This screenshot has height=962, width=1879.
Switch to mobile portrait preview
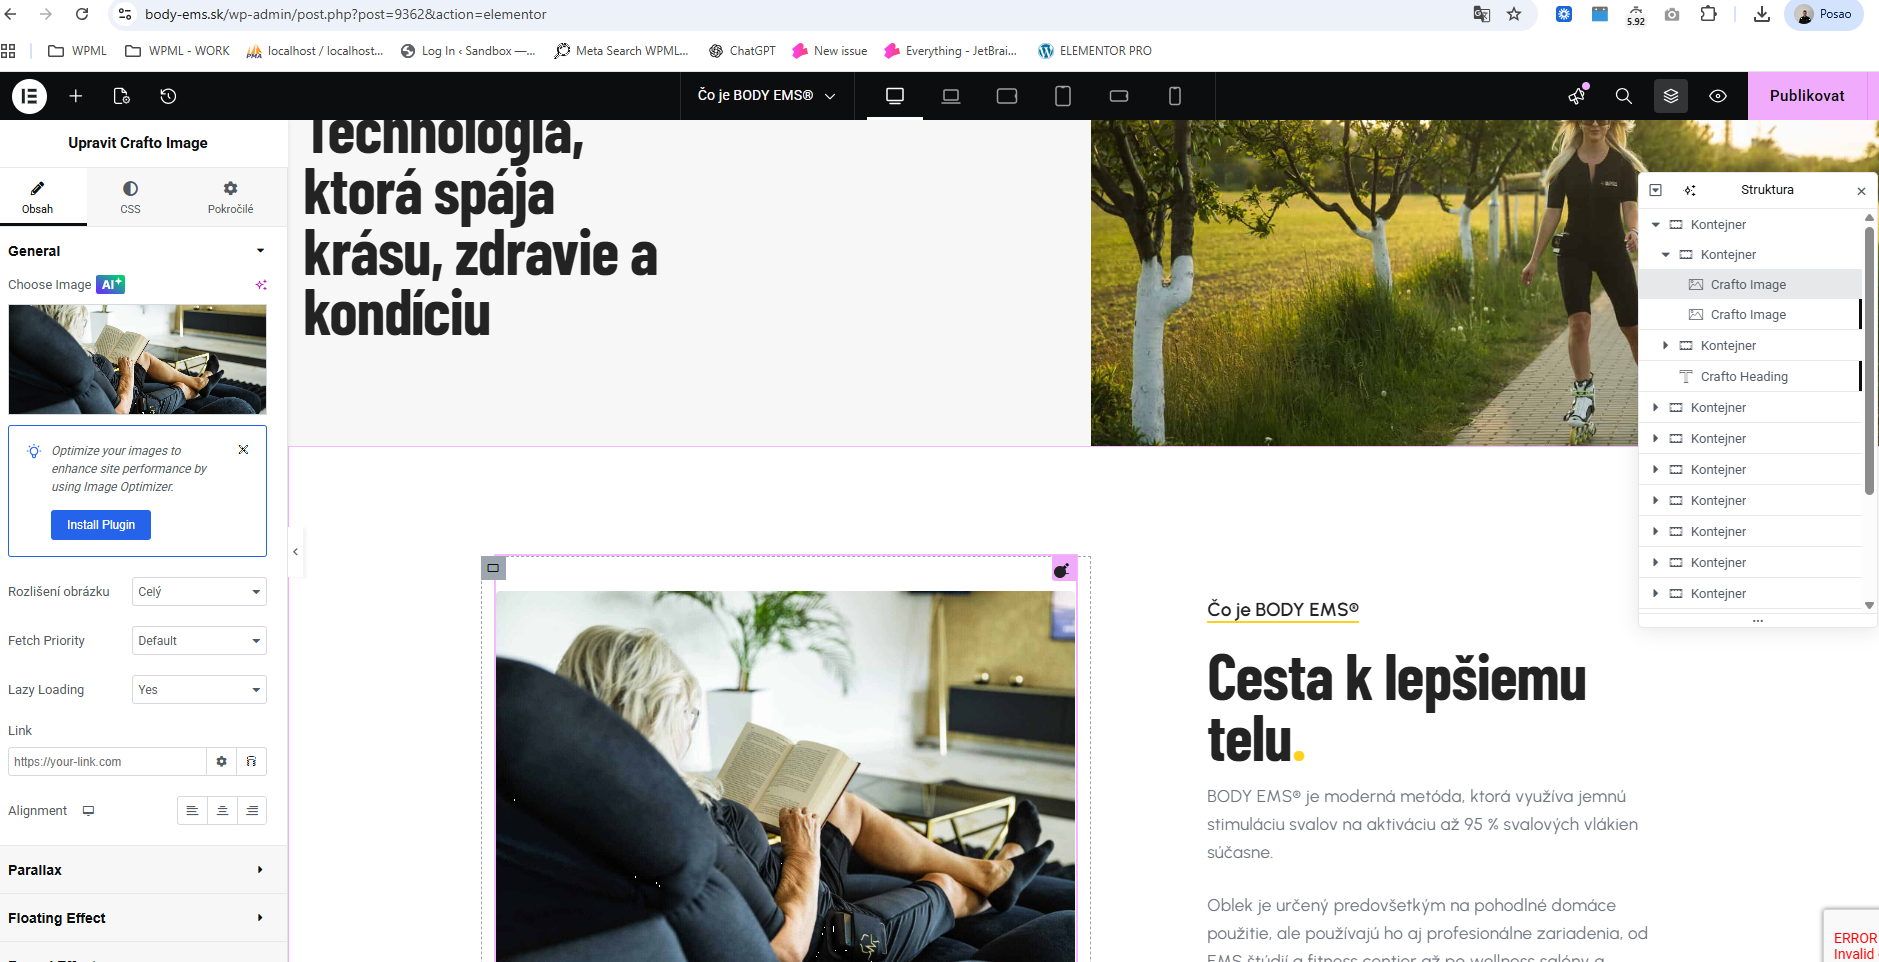pos(1175,96)
